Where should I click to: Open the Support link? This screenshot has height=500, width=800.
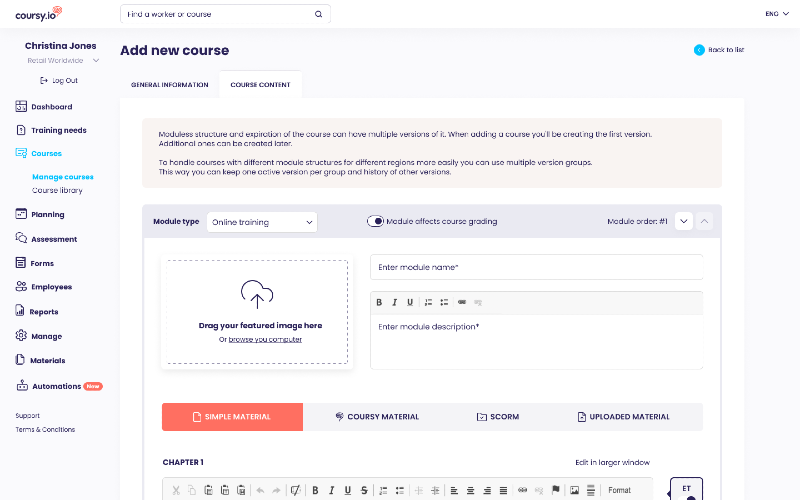(28, 416)
